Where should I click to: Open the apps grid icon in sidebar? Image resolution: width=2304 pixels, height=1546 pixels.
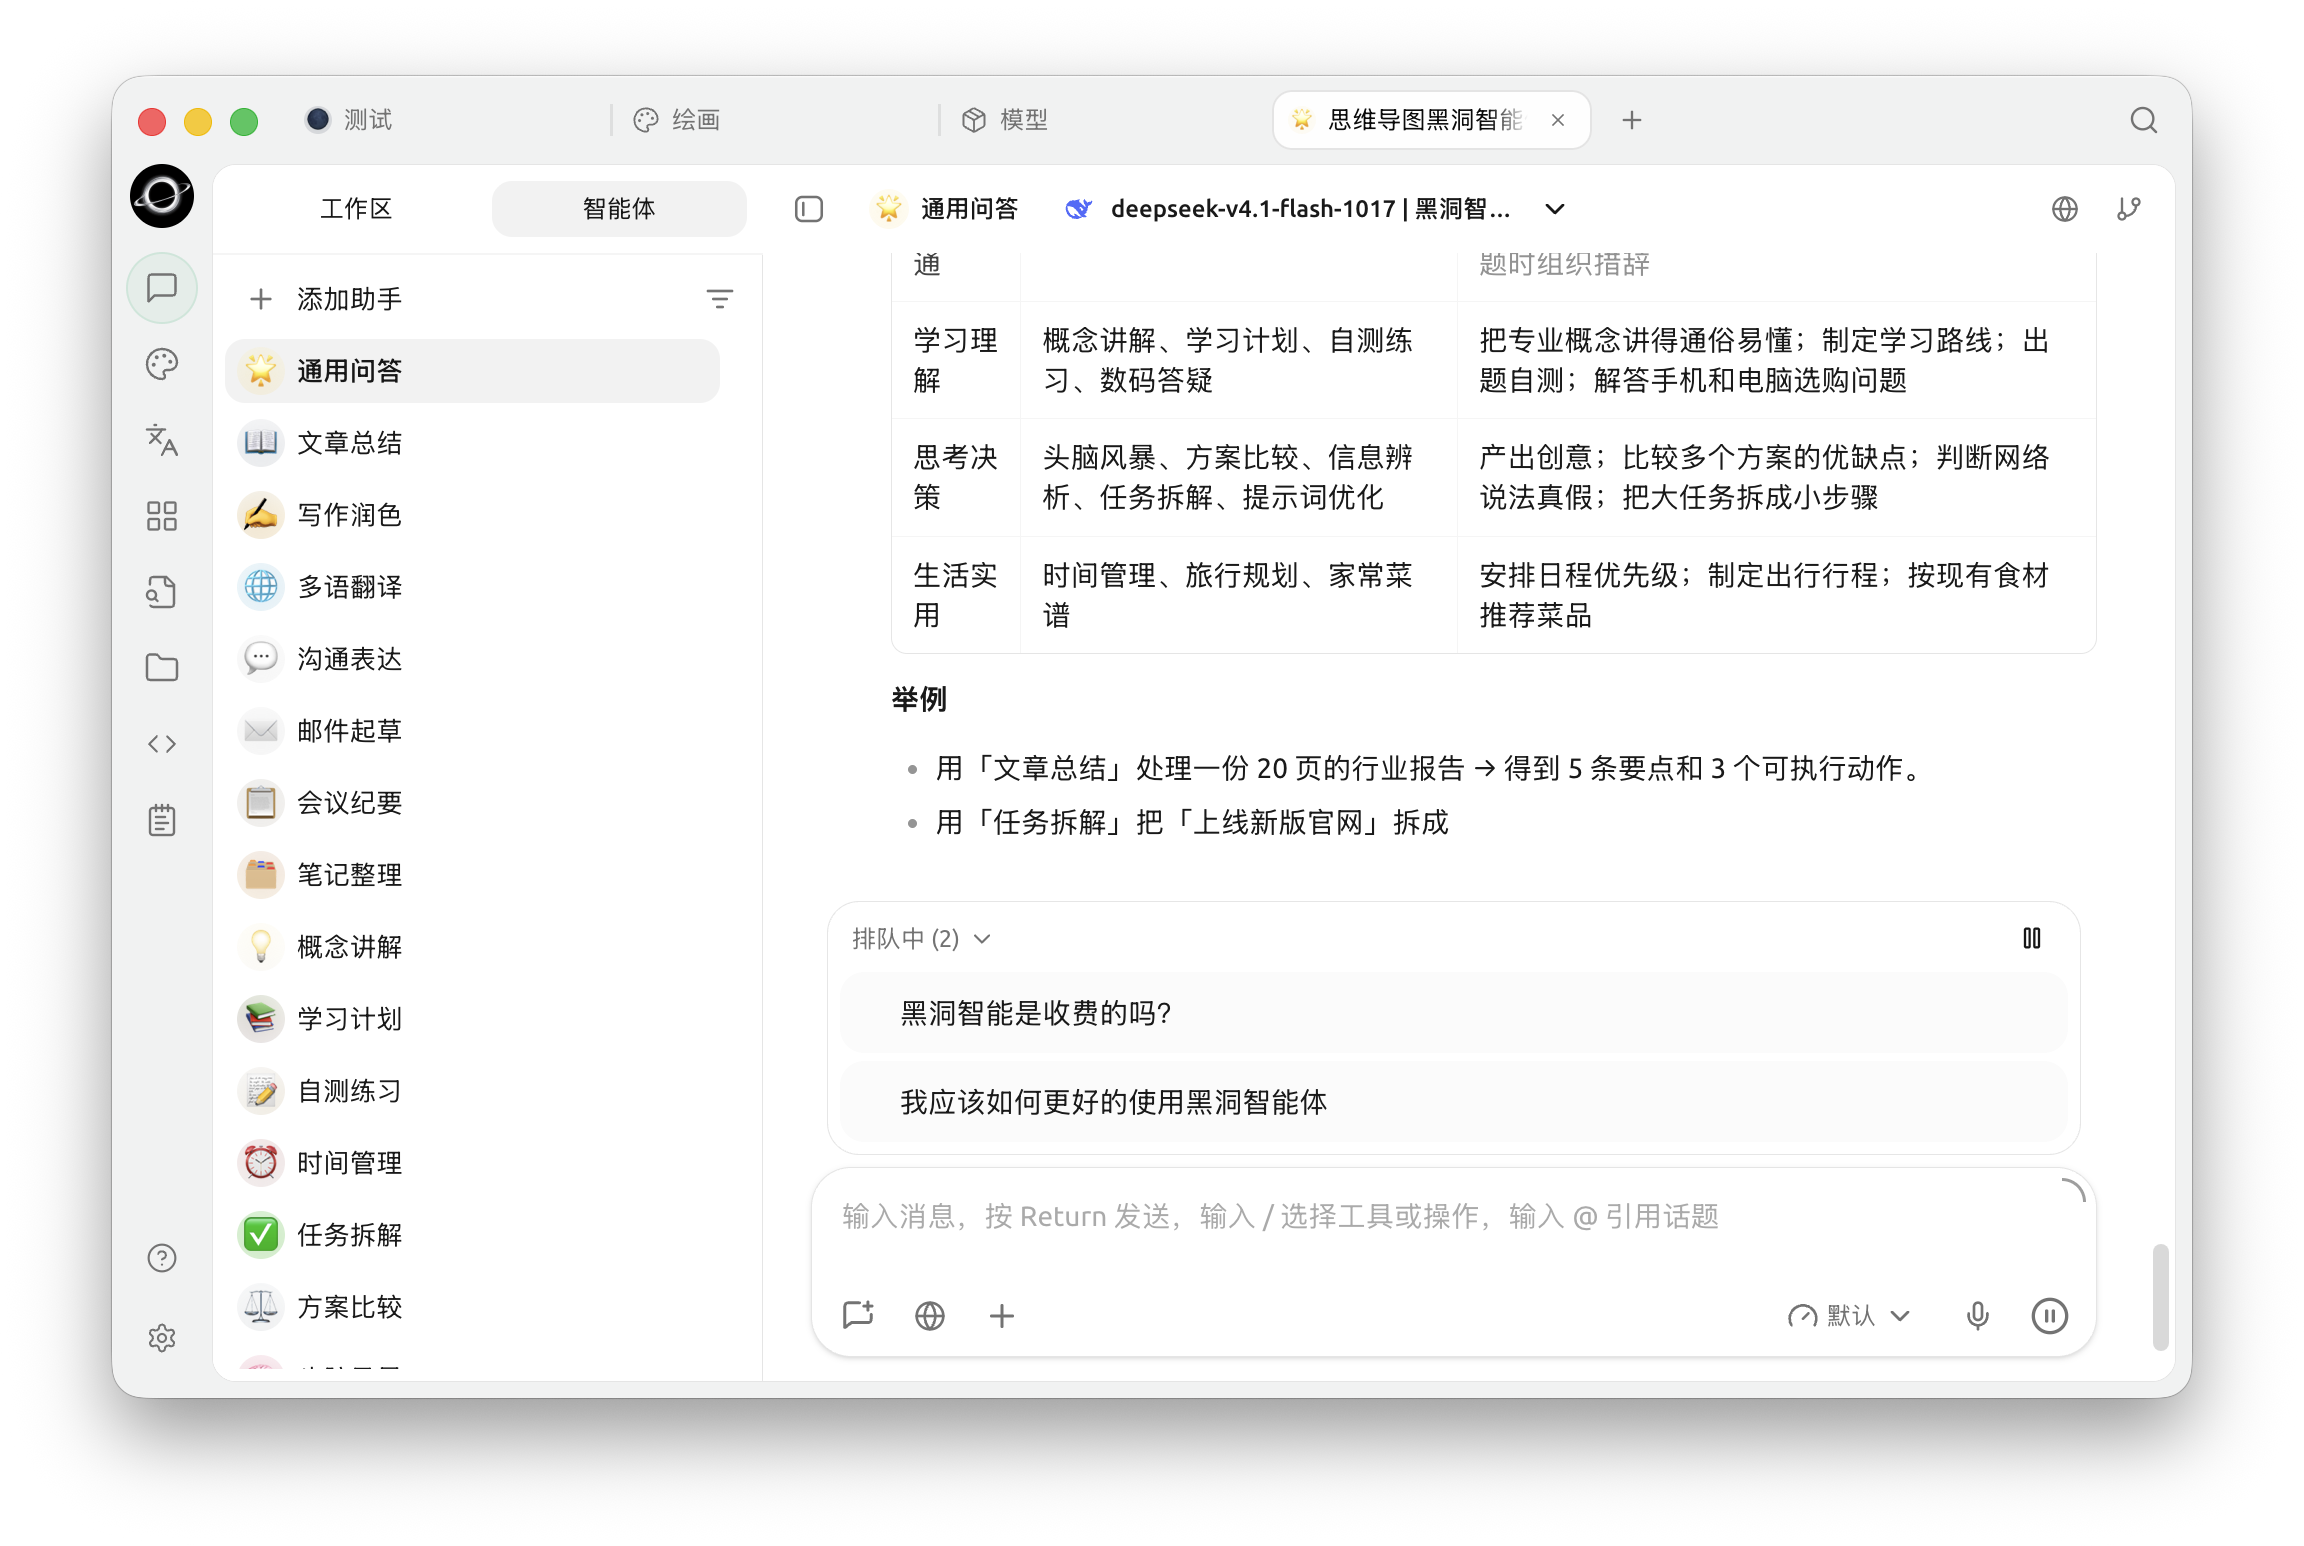[162, 516]
